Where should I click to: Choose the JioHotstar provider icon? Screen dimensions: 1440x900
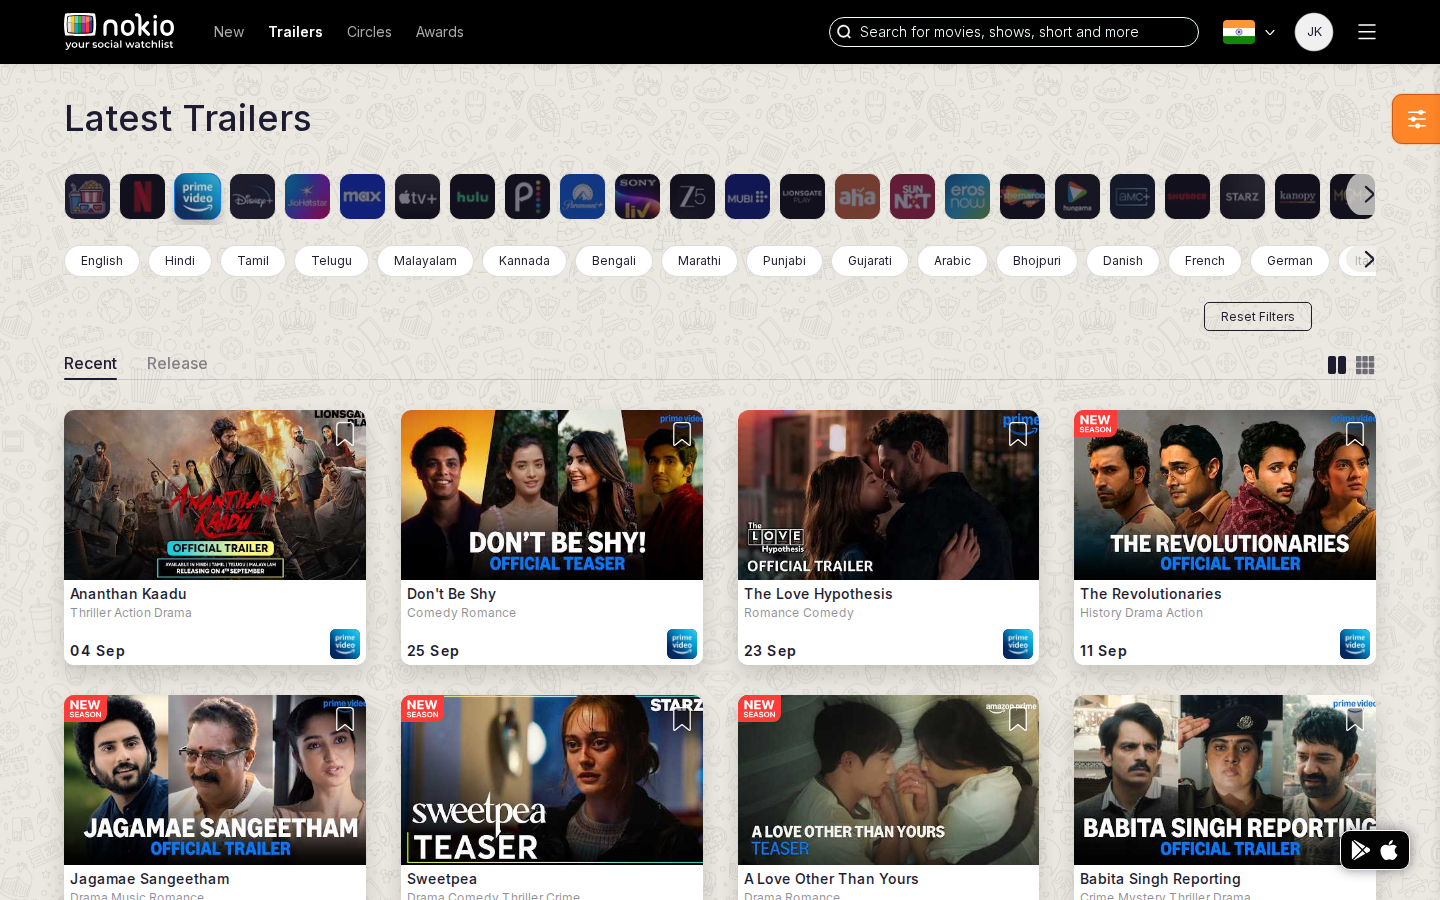pyautogui.click(x=307, y=197)
